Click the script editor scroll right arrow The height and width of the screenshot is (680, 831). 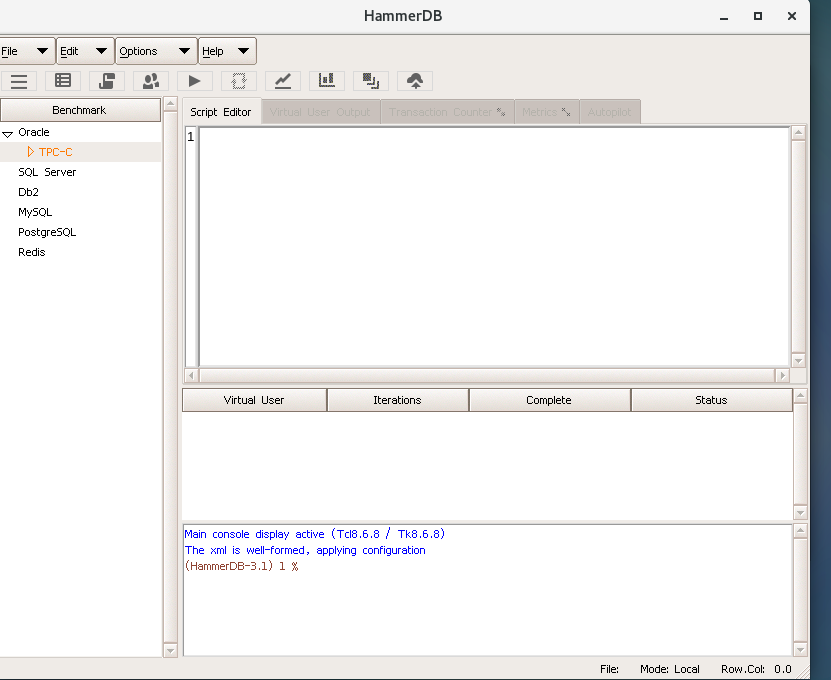pos(782,376)
